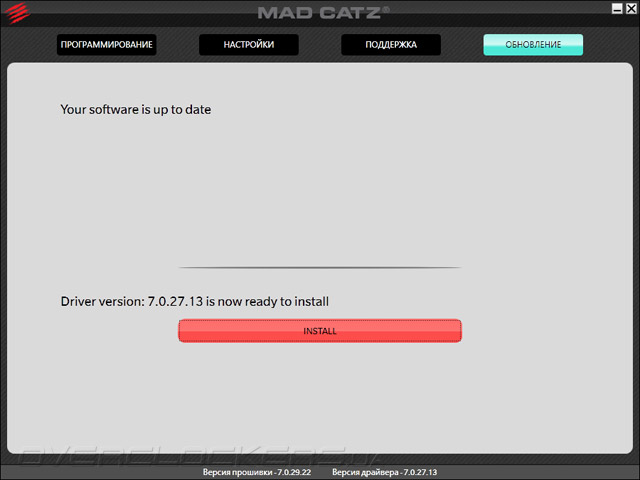Switch to the НАСТРОЙКИ tab

point(249,44)
